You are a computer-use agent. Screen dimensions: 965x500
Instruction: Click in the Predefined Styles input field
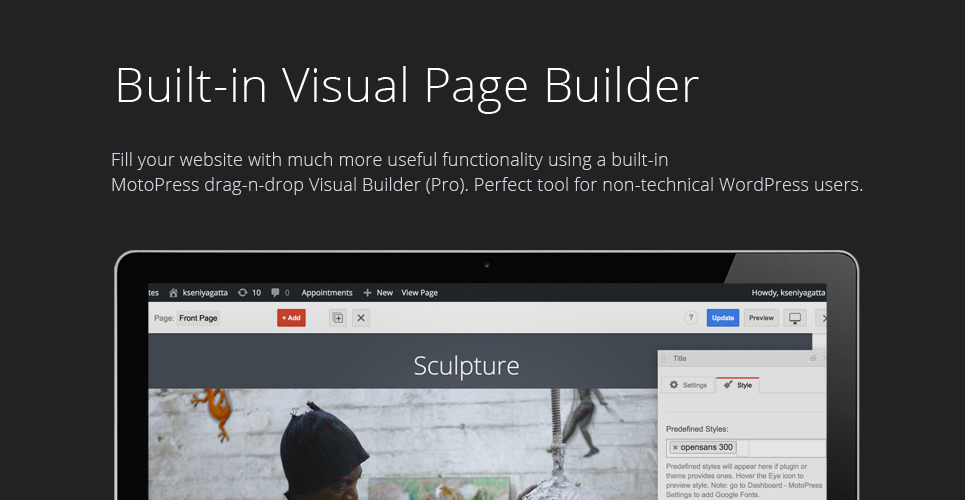click(785, 447)
